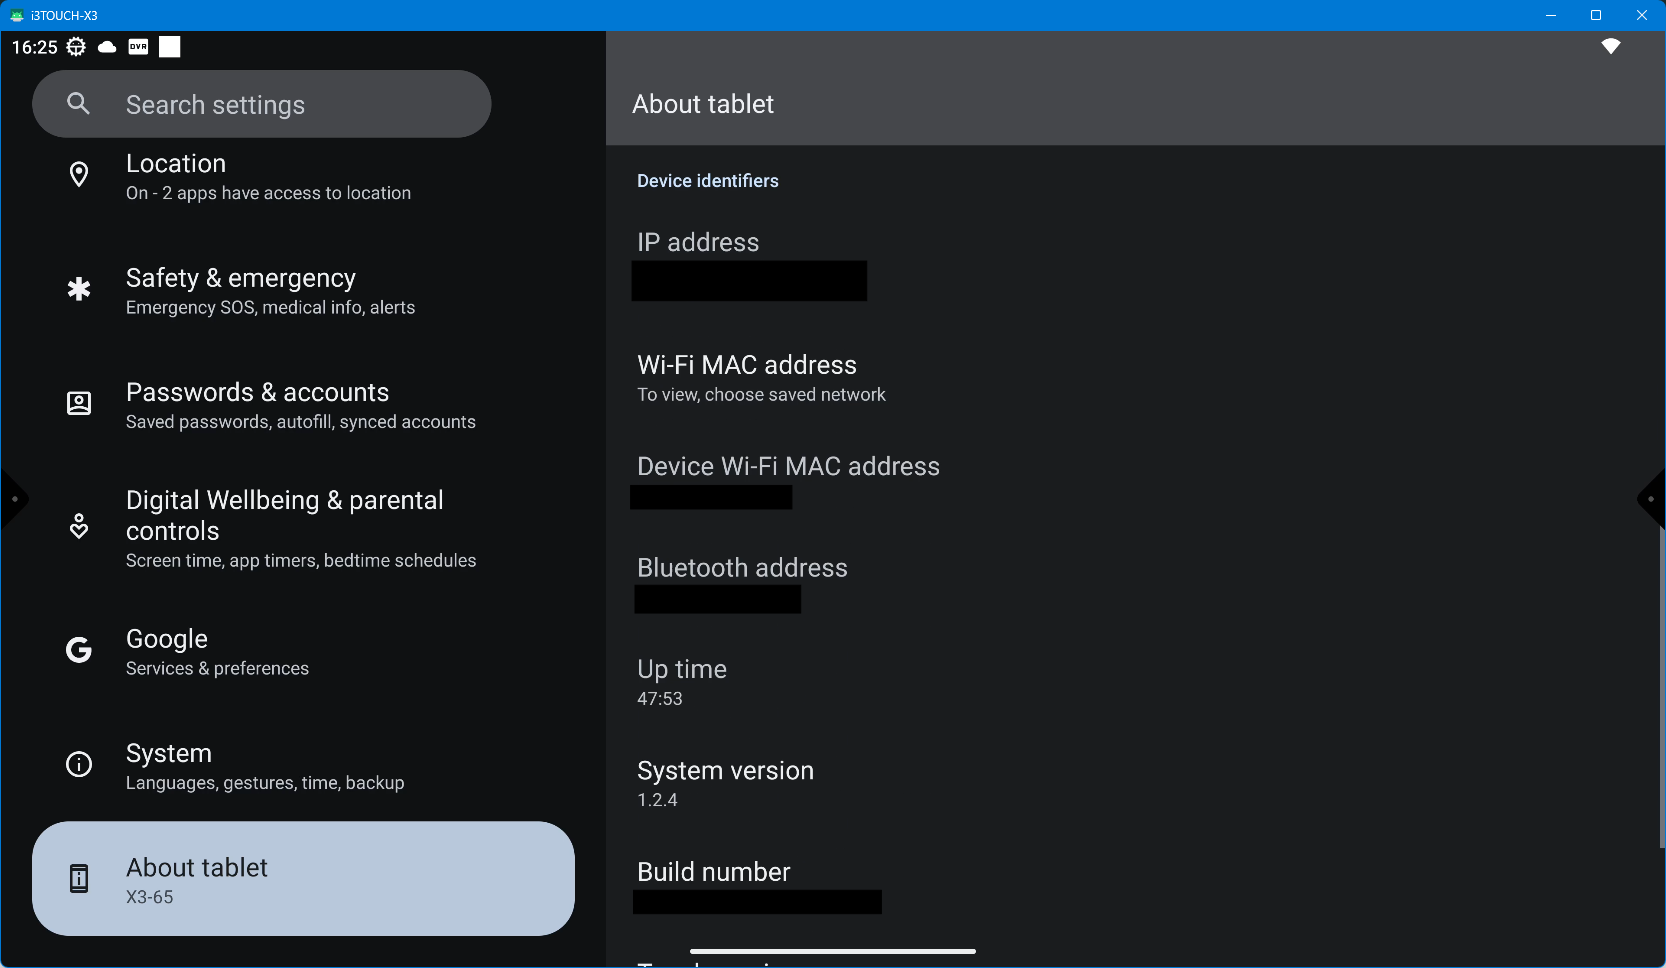Click the magnifier icon in search bar
Screen dimensions: 1666x968
tap(78, 104)
